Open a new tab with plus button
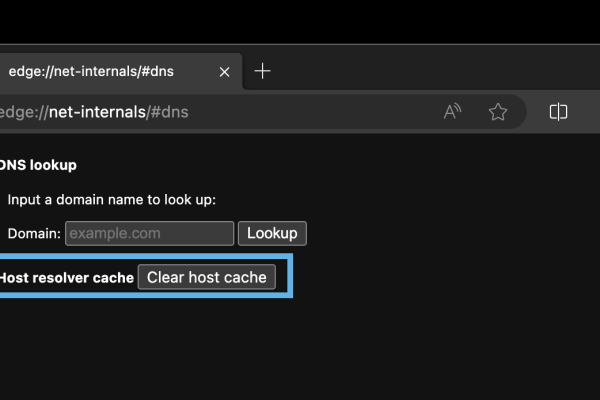 pos(262,71)
